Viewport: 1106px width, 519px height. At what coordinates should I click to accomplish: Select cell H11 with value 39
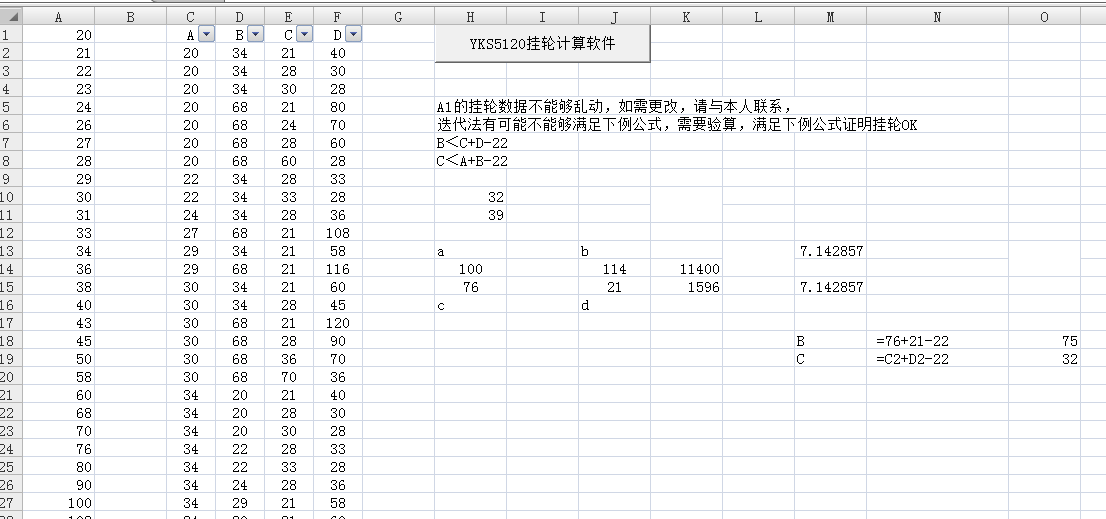point(470,215)
